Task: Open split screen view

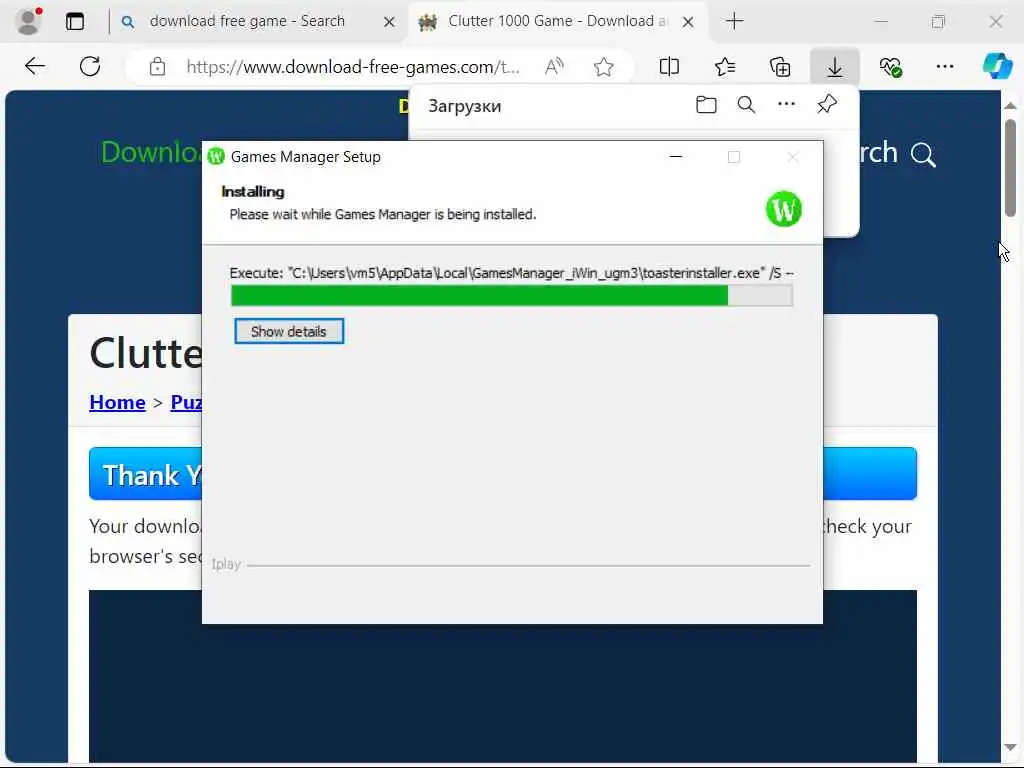Action: pos(669,67)
